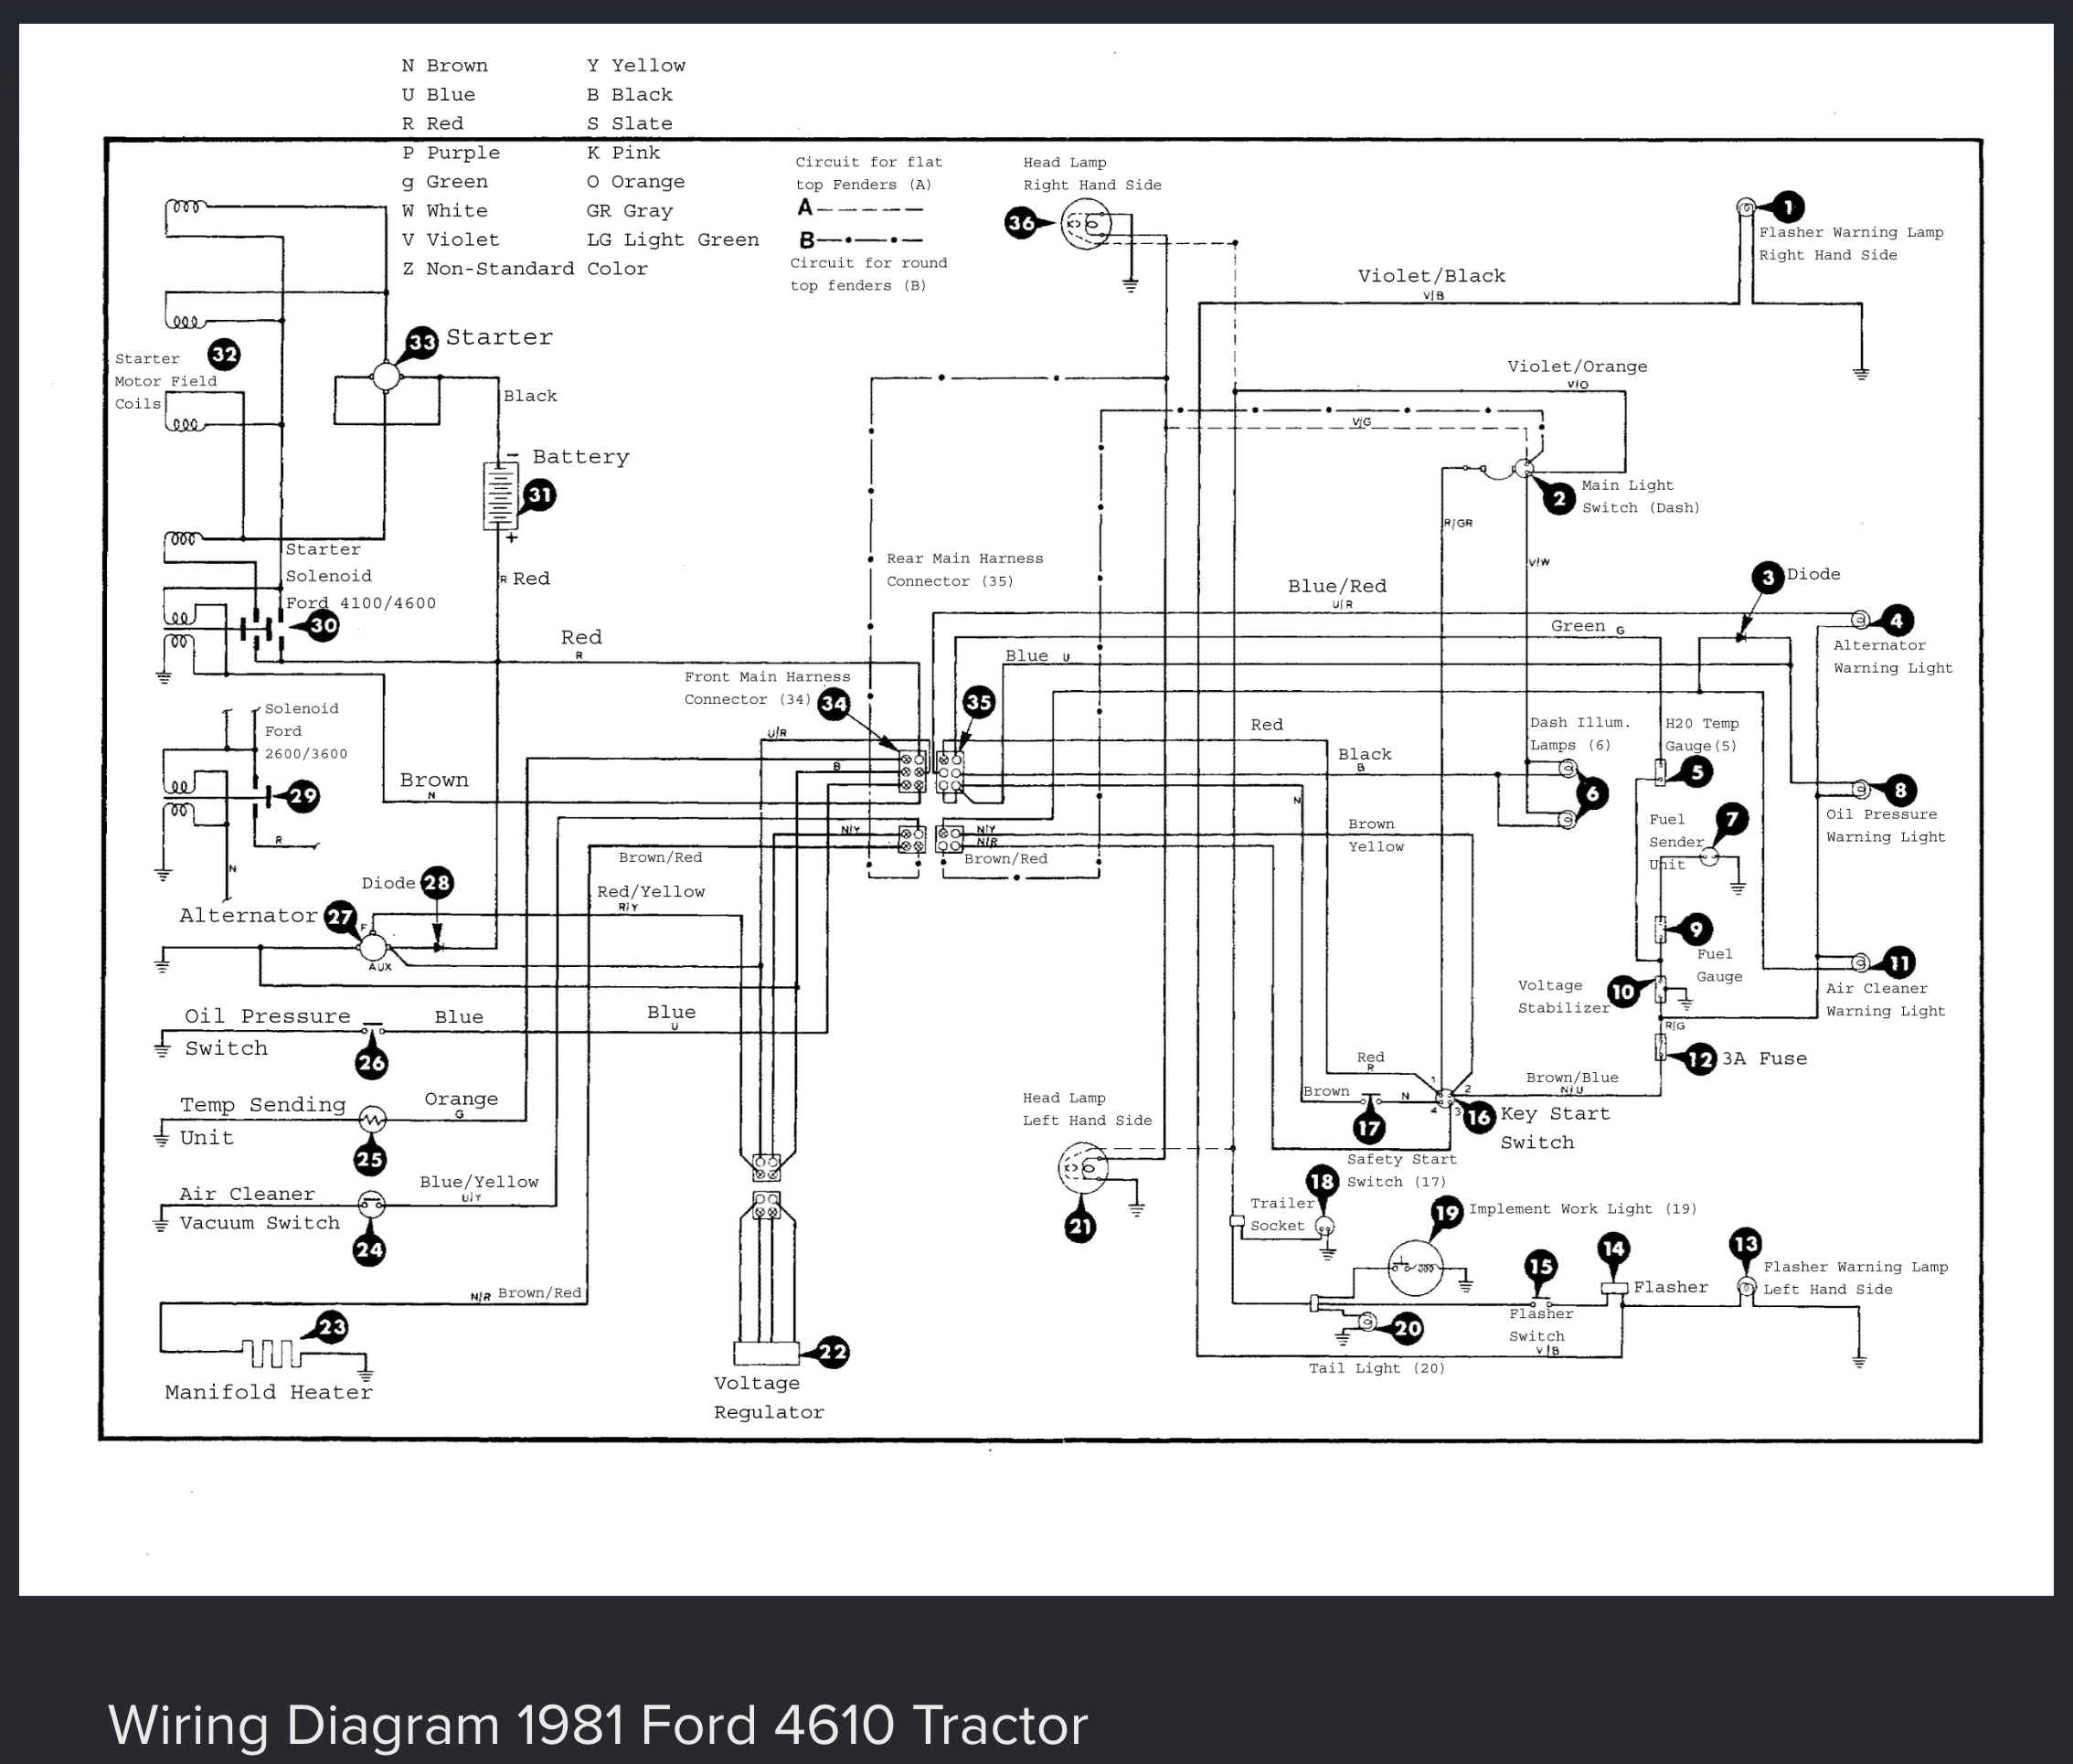Click the Non-Standard Color legend entry
This screenshot has height=1764, width=2073.
(525, 269)
